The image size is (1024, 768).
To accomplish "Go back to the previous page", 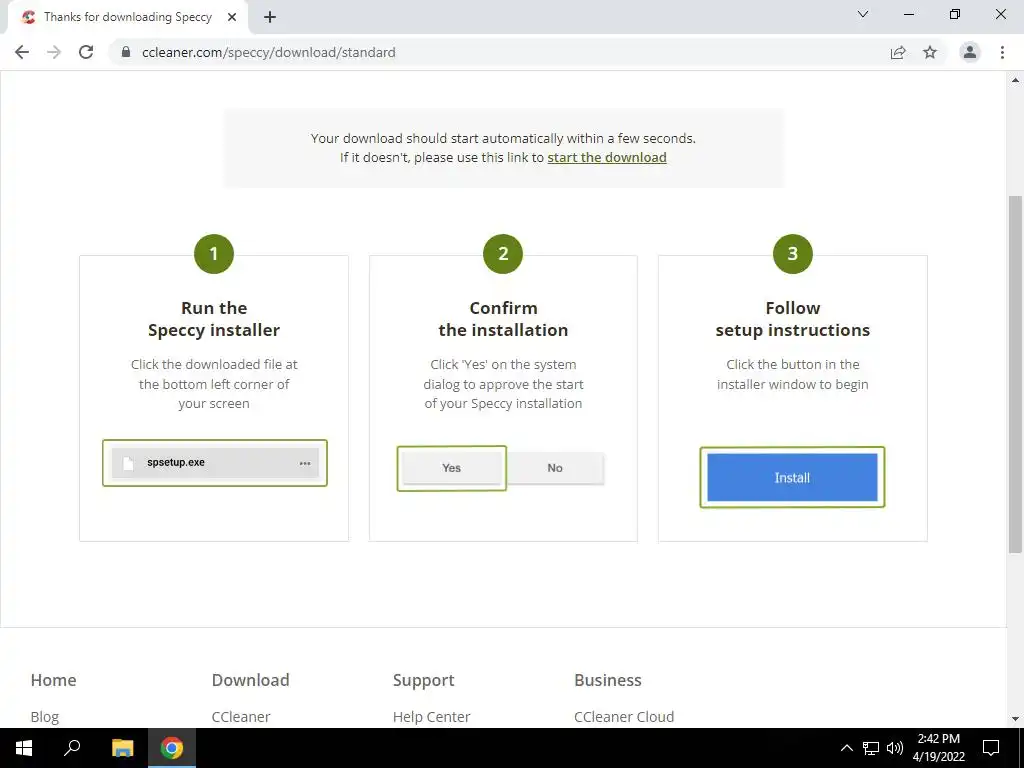I will (22, 52).
